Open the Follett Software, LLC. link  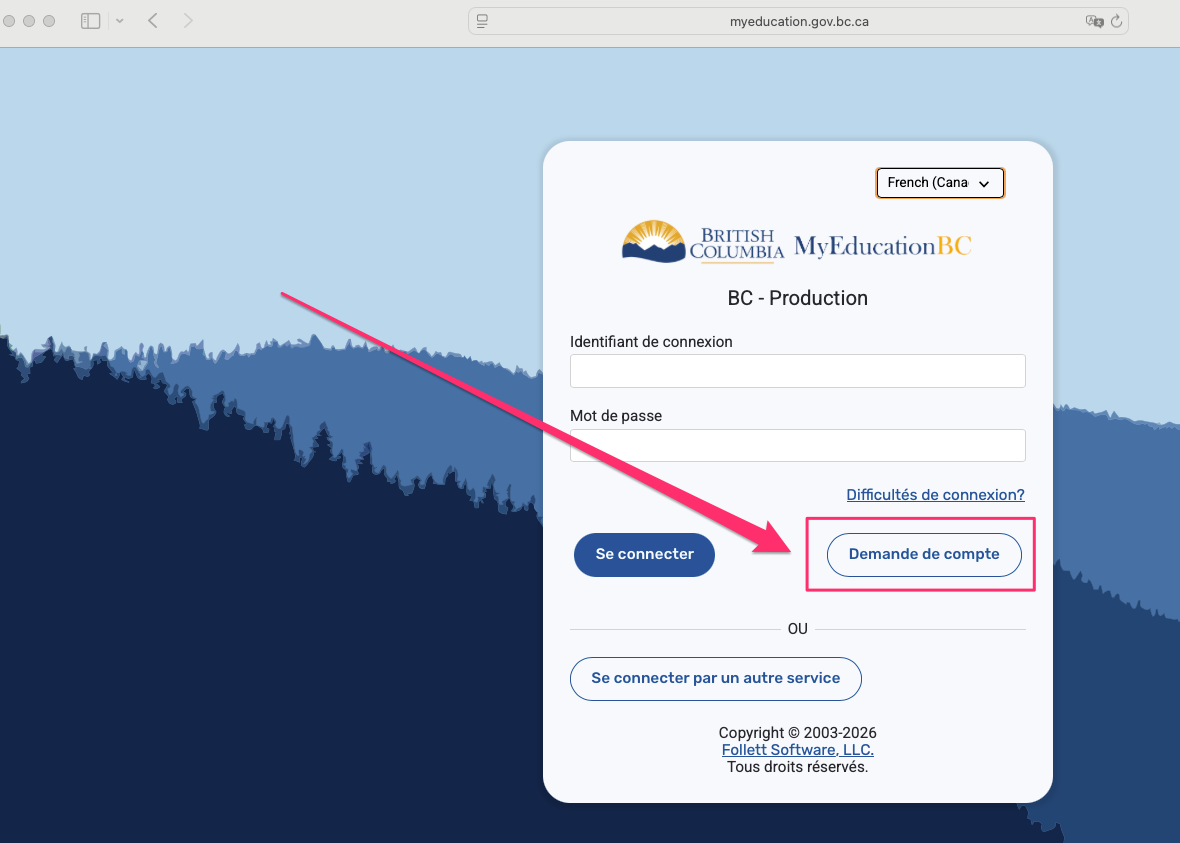(x=797, y=750)
